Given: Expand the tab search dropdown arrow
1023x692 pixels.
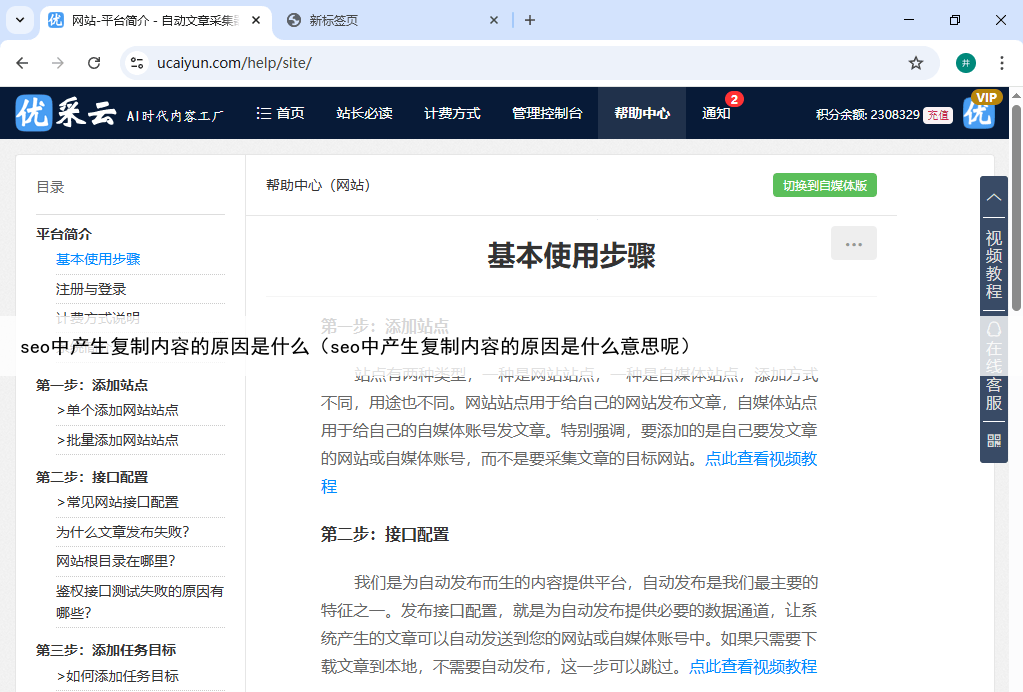Looking at the screenshot, I should (x=19, y=20).
